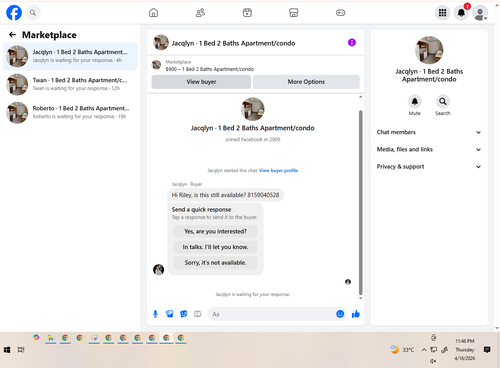Select the Twan conversation in the chat list
Screen dimensions: 500x368
(x=70, y=84)
